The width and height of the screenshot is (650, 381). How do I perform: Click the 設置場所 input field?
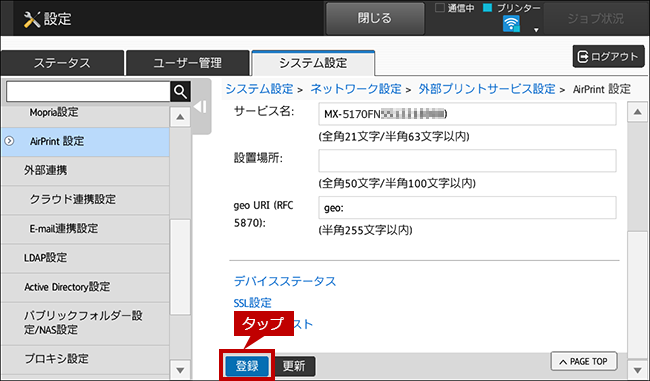pos(467,161)
